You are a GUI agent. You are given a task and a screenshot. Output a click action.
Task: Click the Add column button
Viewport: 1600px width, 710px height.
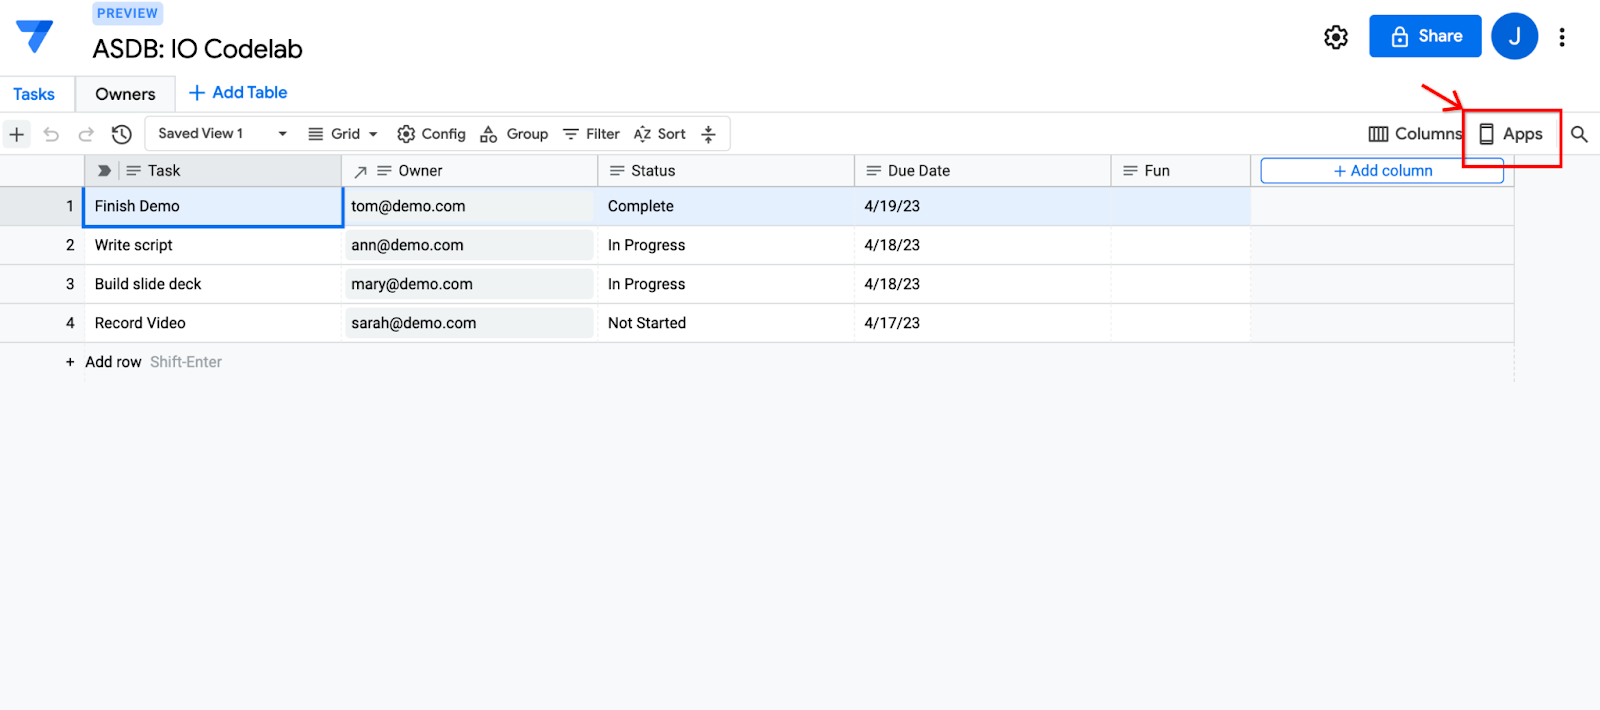click(1381, 171)
